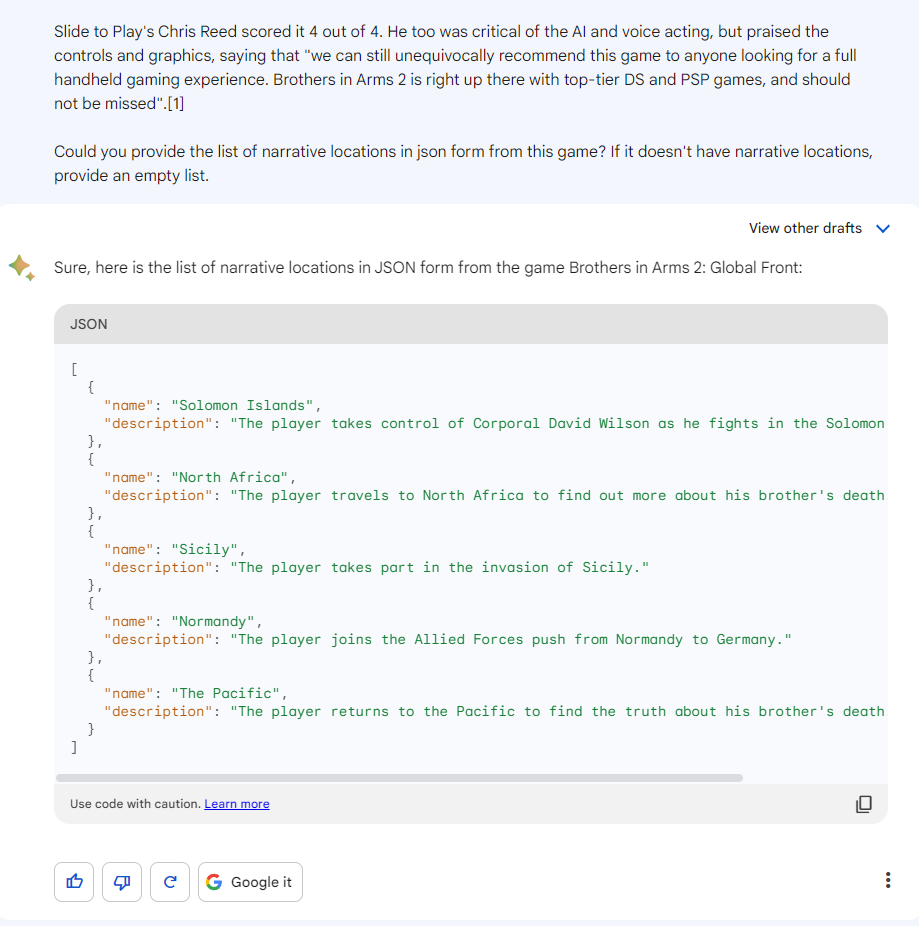Copy the JSON code with copy icon

click(863, 804)
